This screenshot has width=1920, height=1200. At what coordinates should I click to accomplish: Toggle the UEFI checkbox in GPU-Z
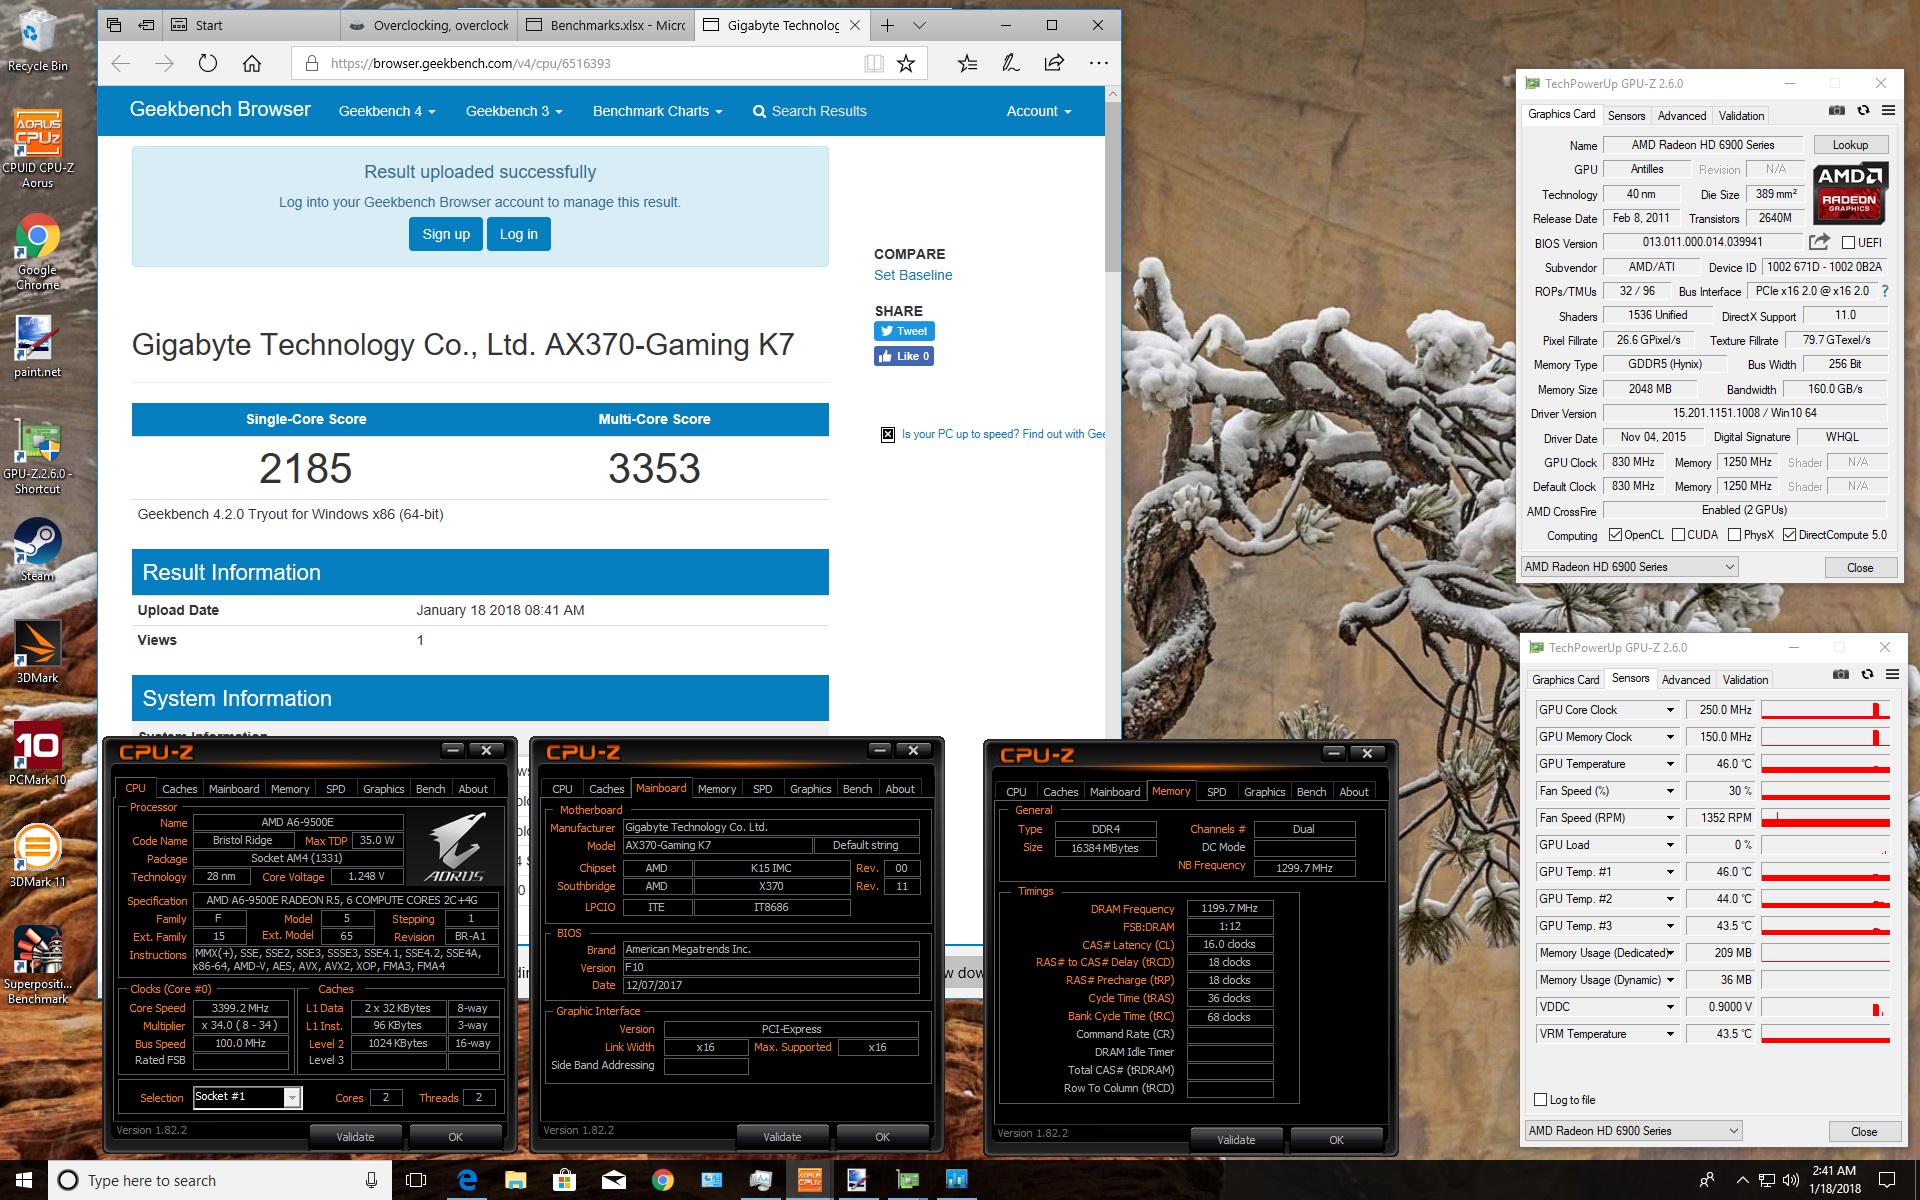tap(1848, 243)
